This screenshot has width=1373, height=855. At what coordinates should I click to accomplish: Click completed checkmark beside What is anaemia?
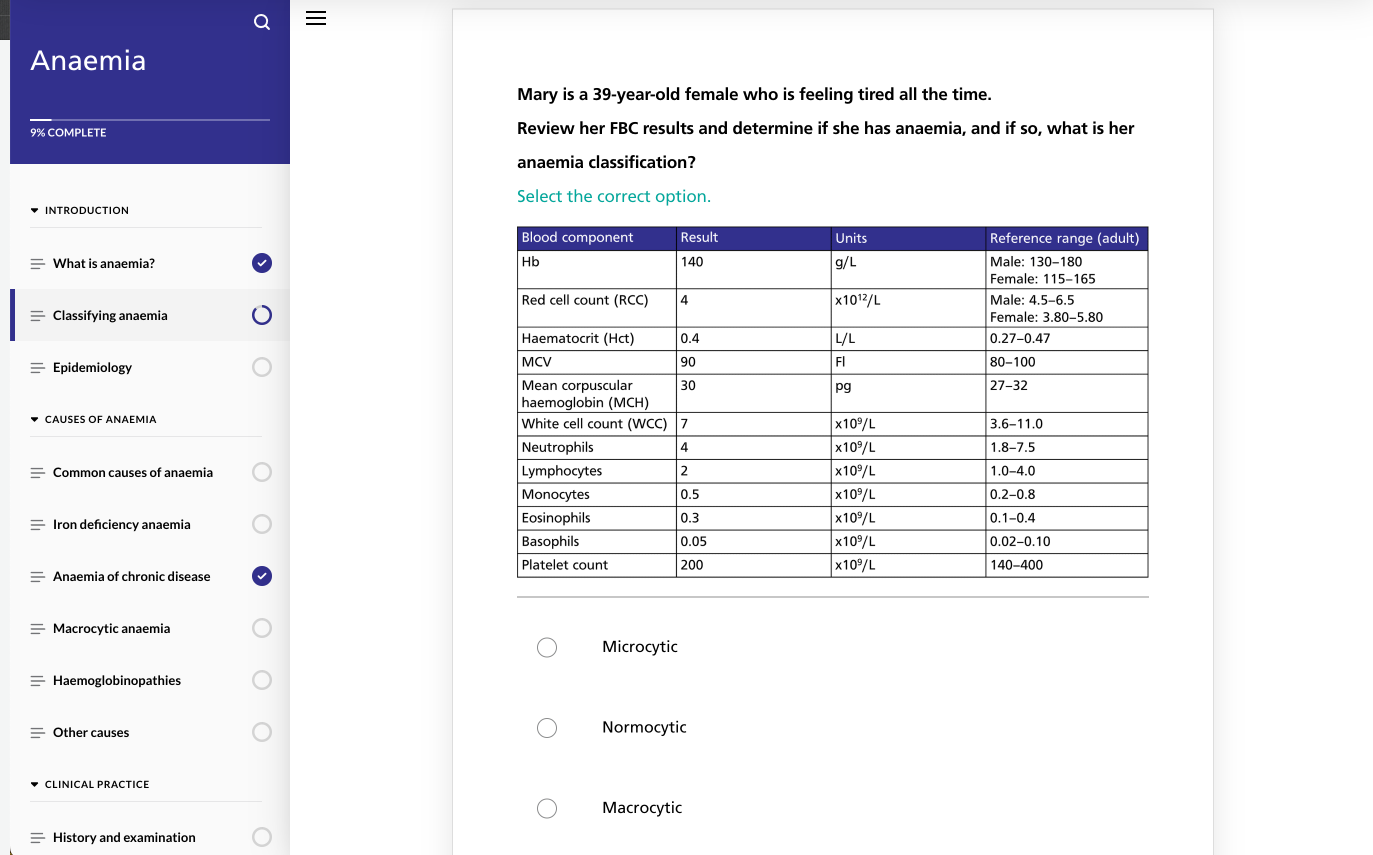(262, 263)
